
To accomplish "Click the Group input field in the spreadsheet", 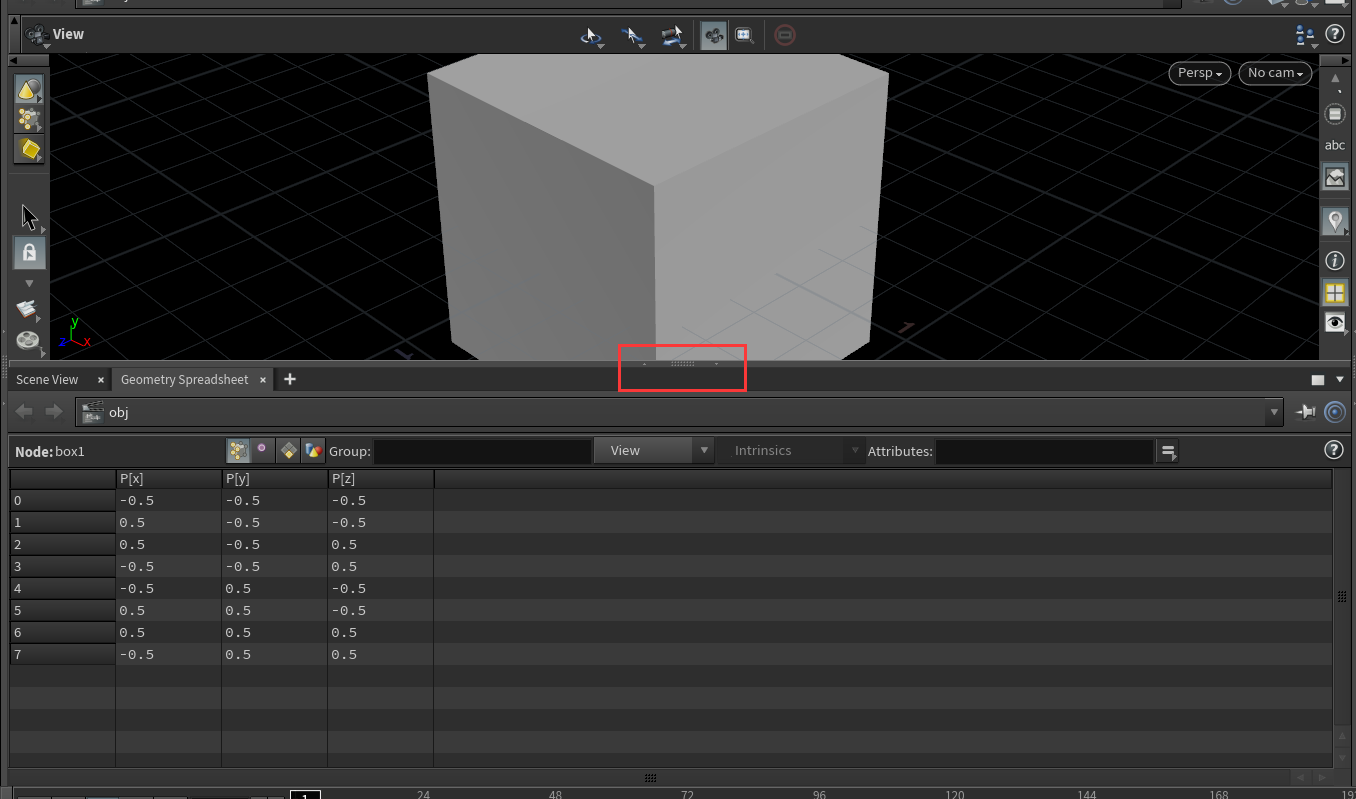I will (483, 450).
